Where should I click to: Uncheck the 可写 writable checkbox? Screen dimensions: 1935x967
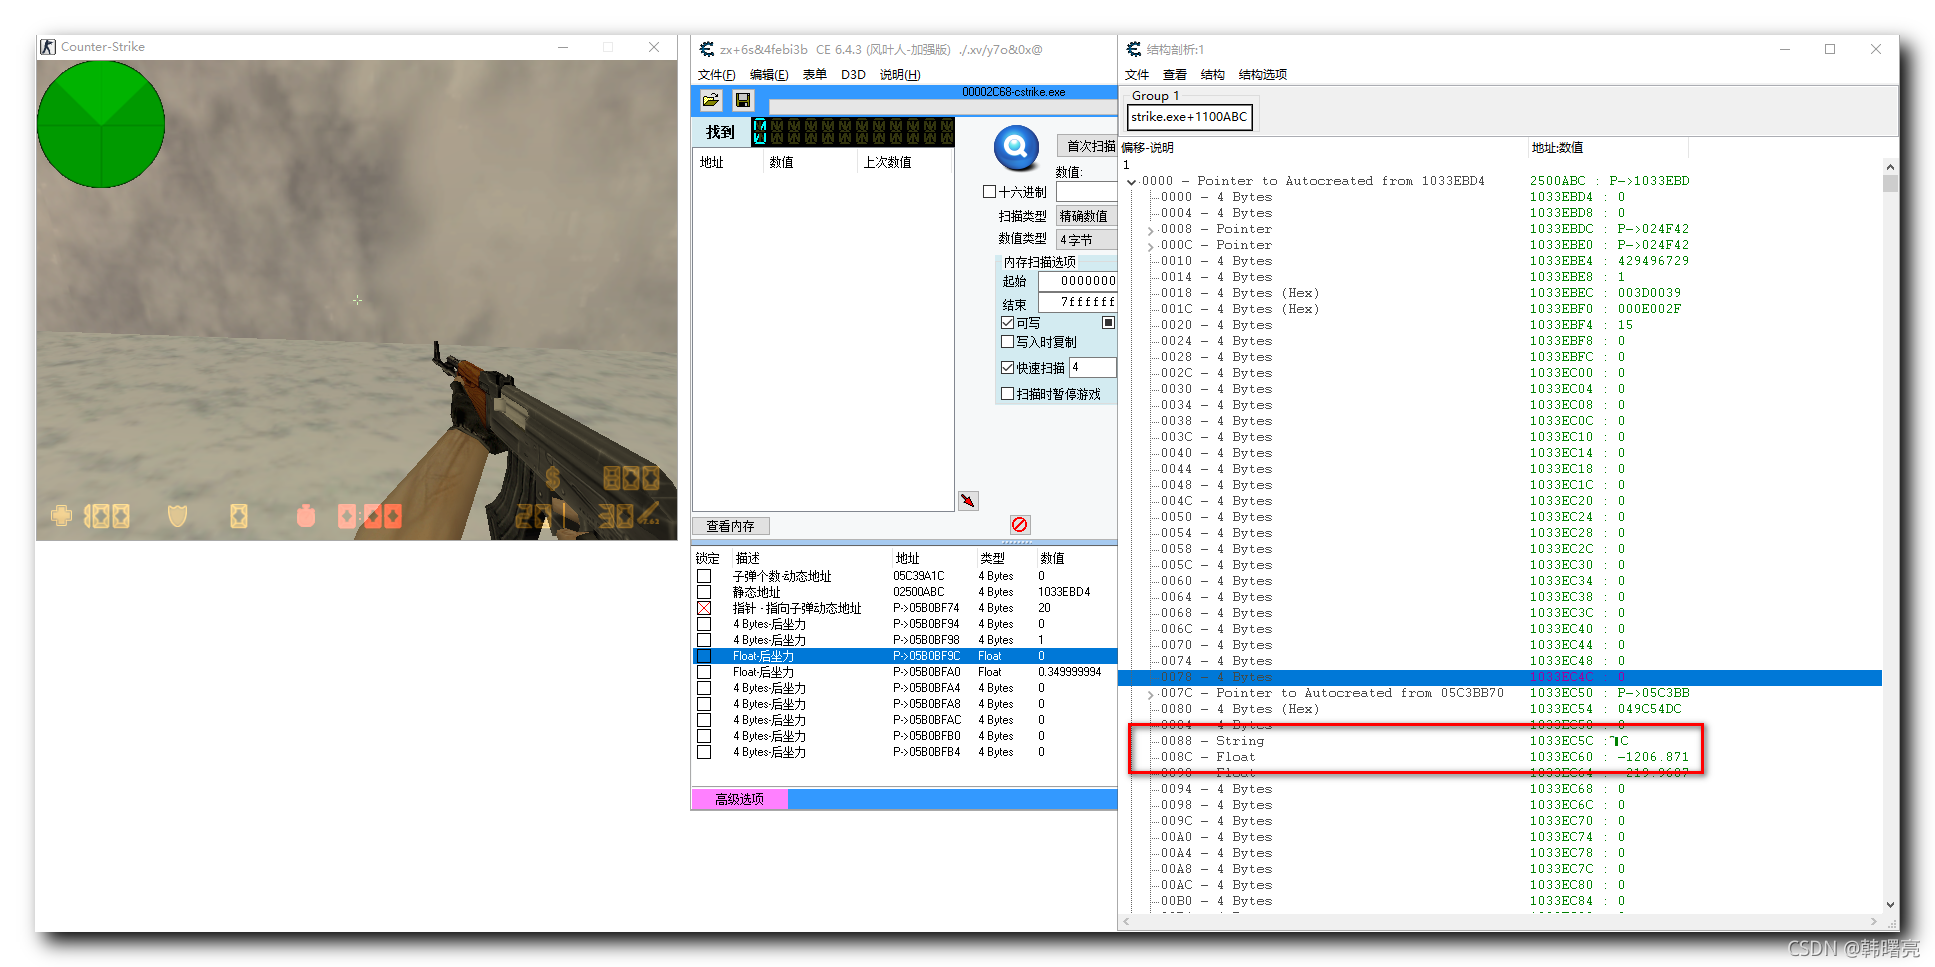point(1007,323)
